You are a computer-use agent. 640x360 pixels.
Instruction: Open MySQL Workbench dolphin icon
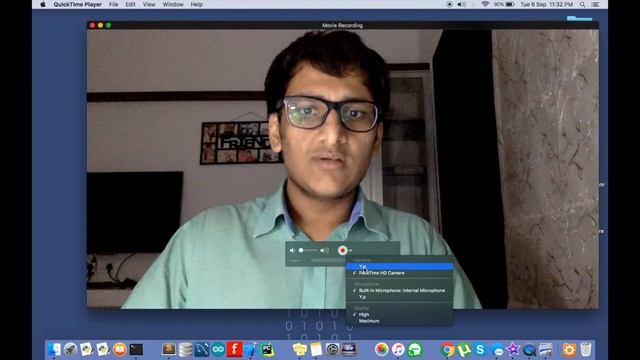tap(202, 350)
